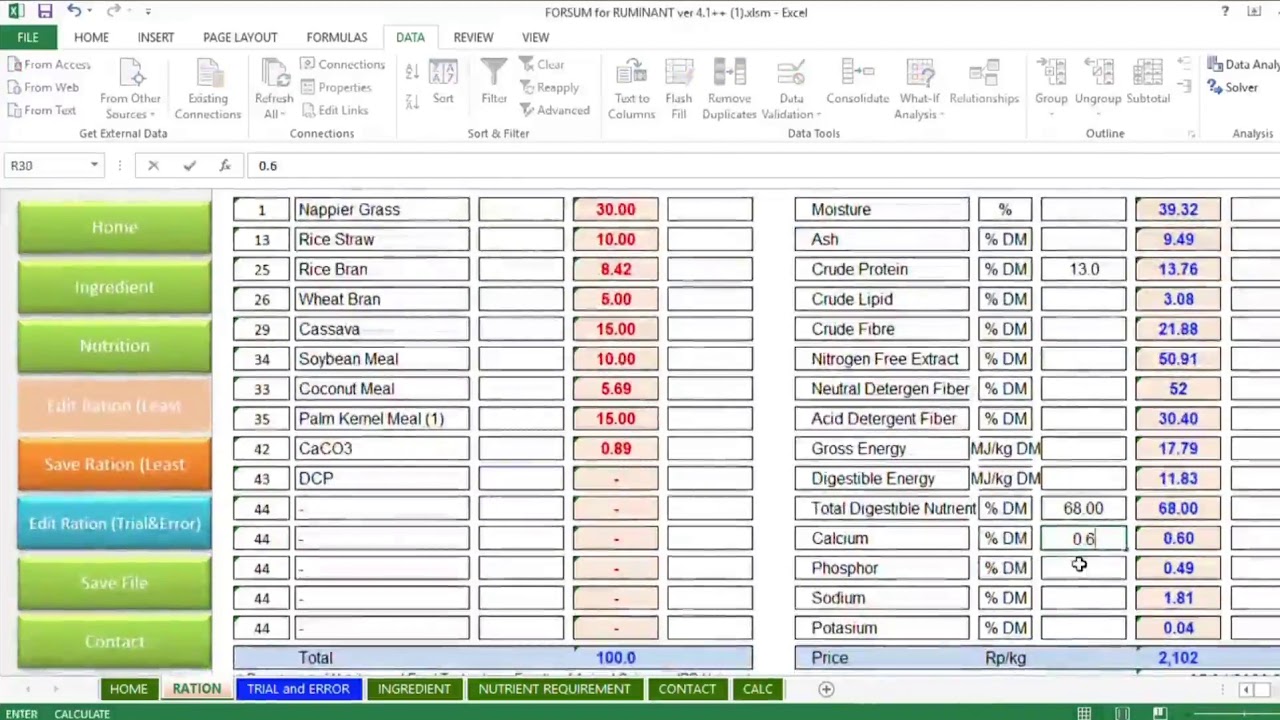The image size is (1280, 720).
Task: Open the From Text data import
Action: pos(41,110)
